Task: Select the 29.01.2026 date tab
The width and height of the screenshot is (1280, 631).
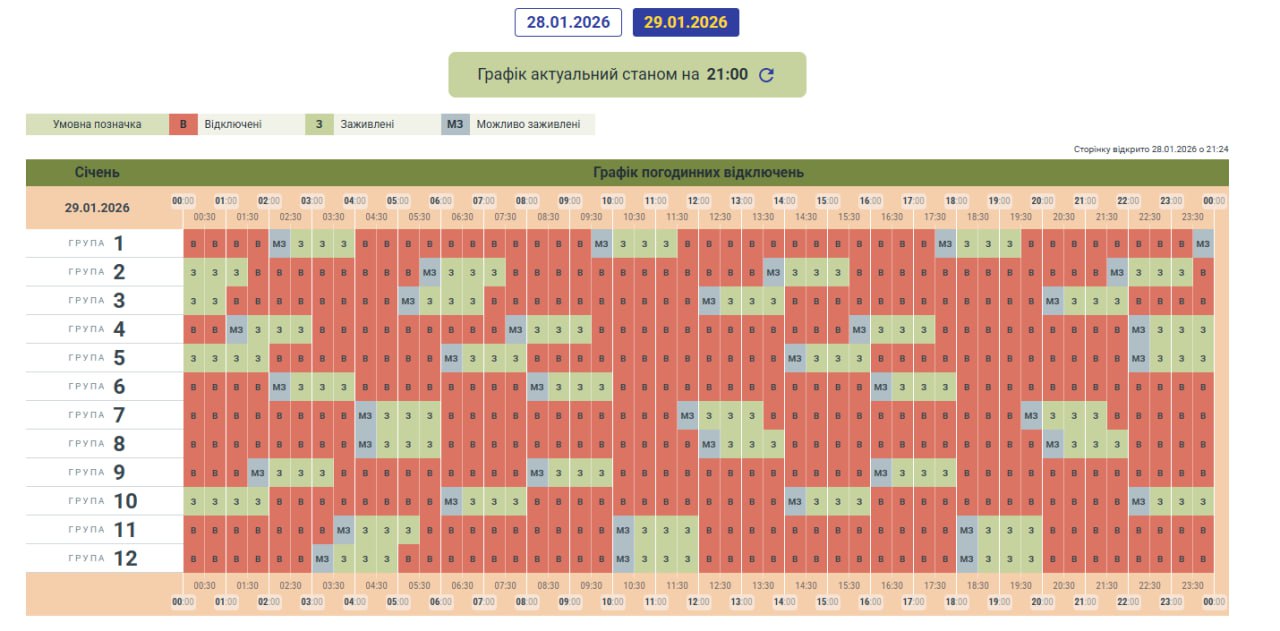Action: tap(685, 23)
